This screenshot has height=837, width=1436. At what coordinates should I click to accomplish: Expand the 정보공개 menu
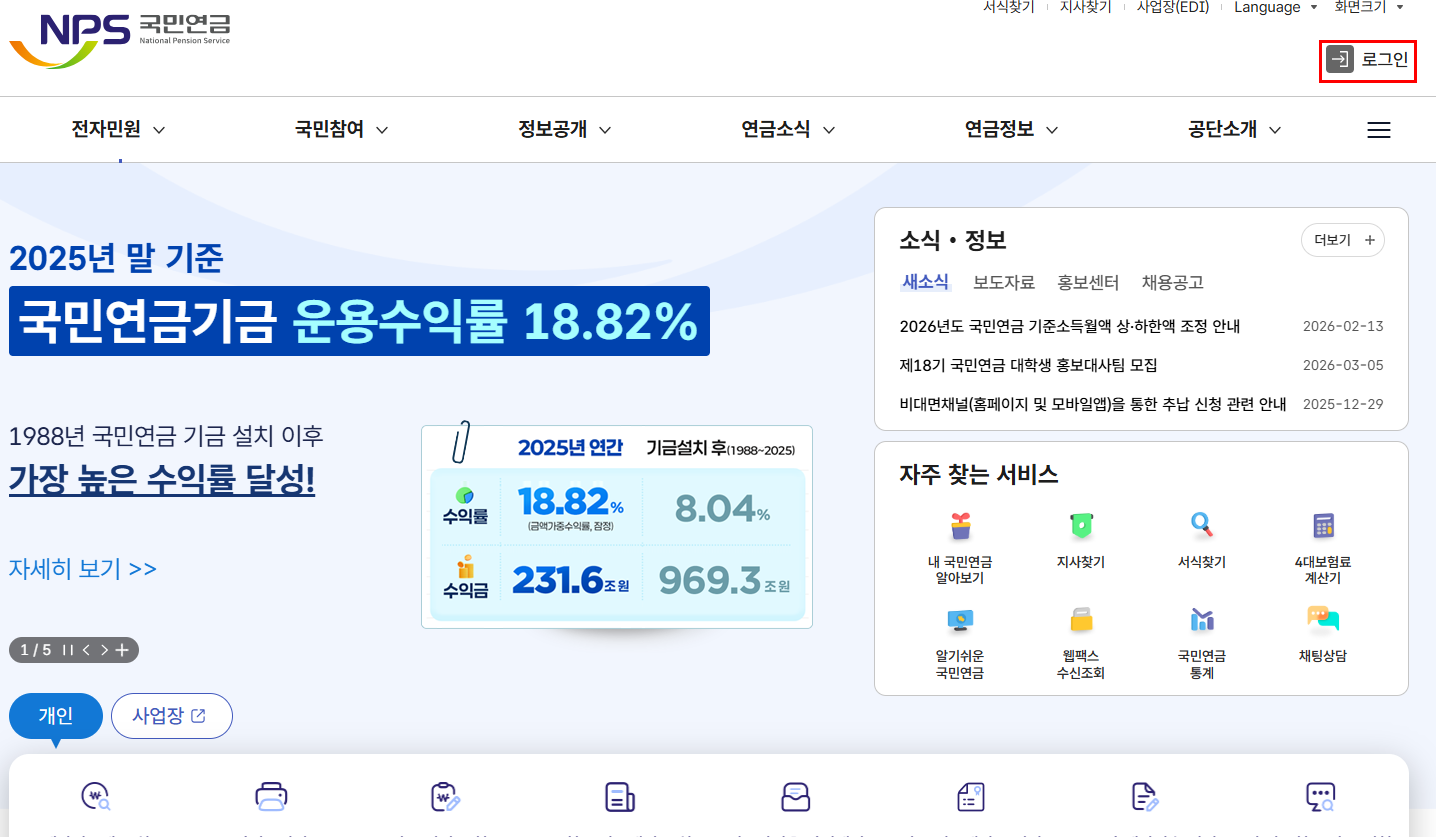coord(565,129)
